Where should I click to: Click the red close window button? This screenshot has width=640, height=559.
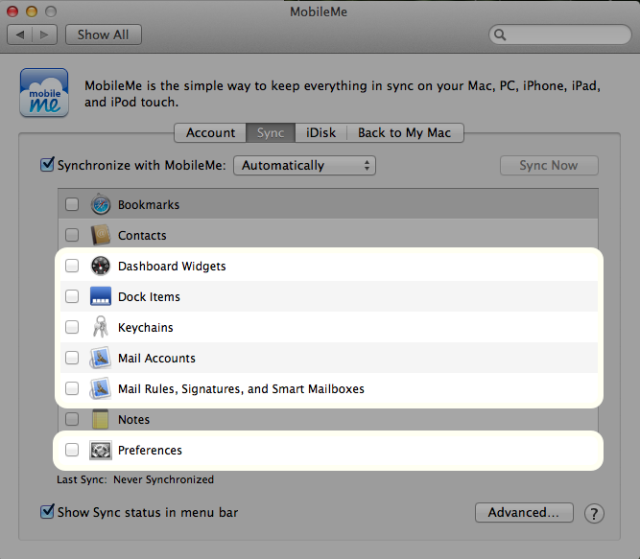pyautogui.click(x=13, y=11)
